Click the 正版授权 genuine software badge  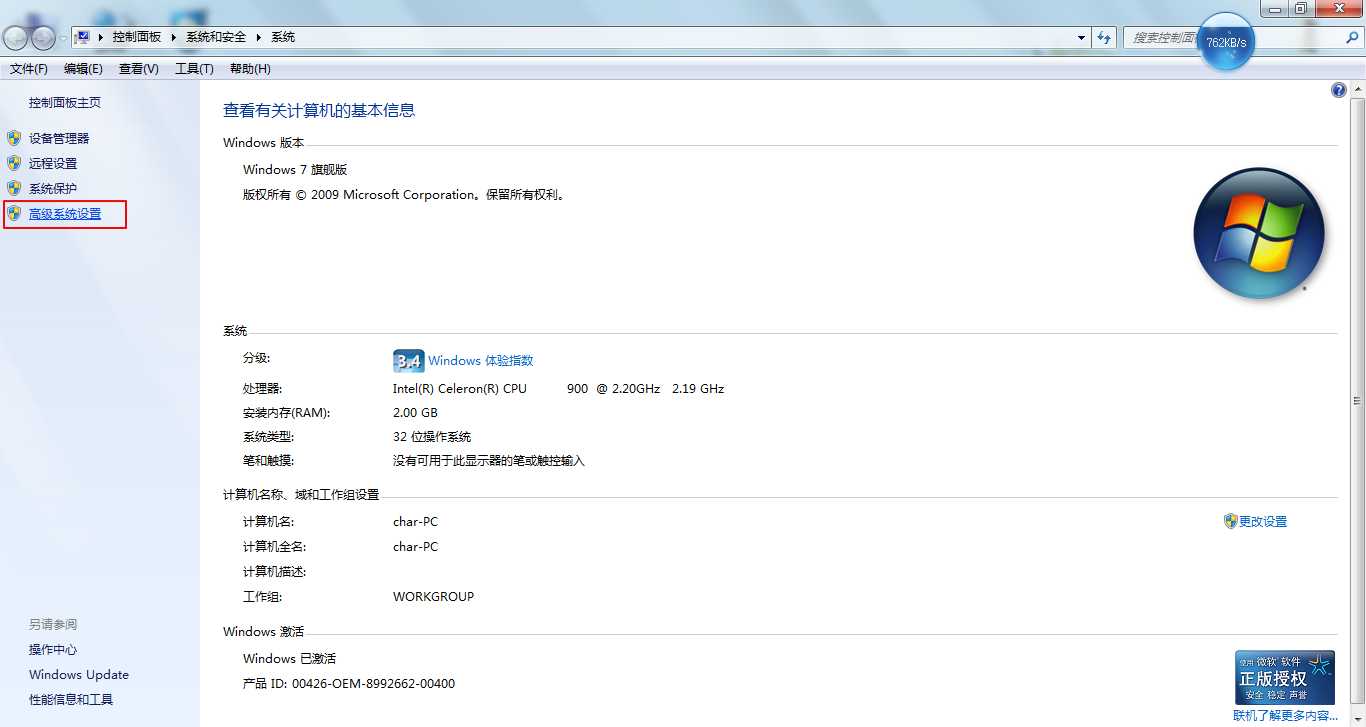coord(1285,678)
